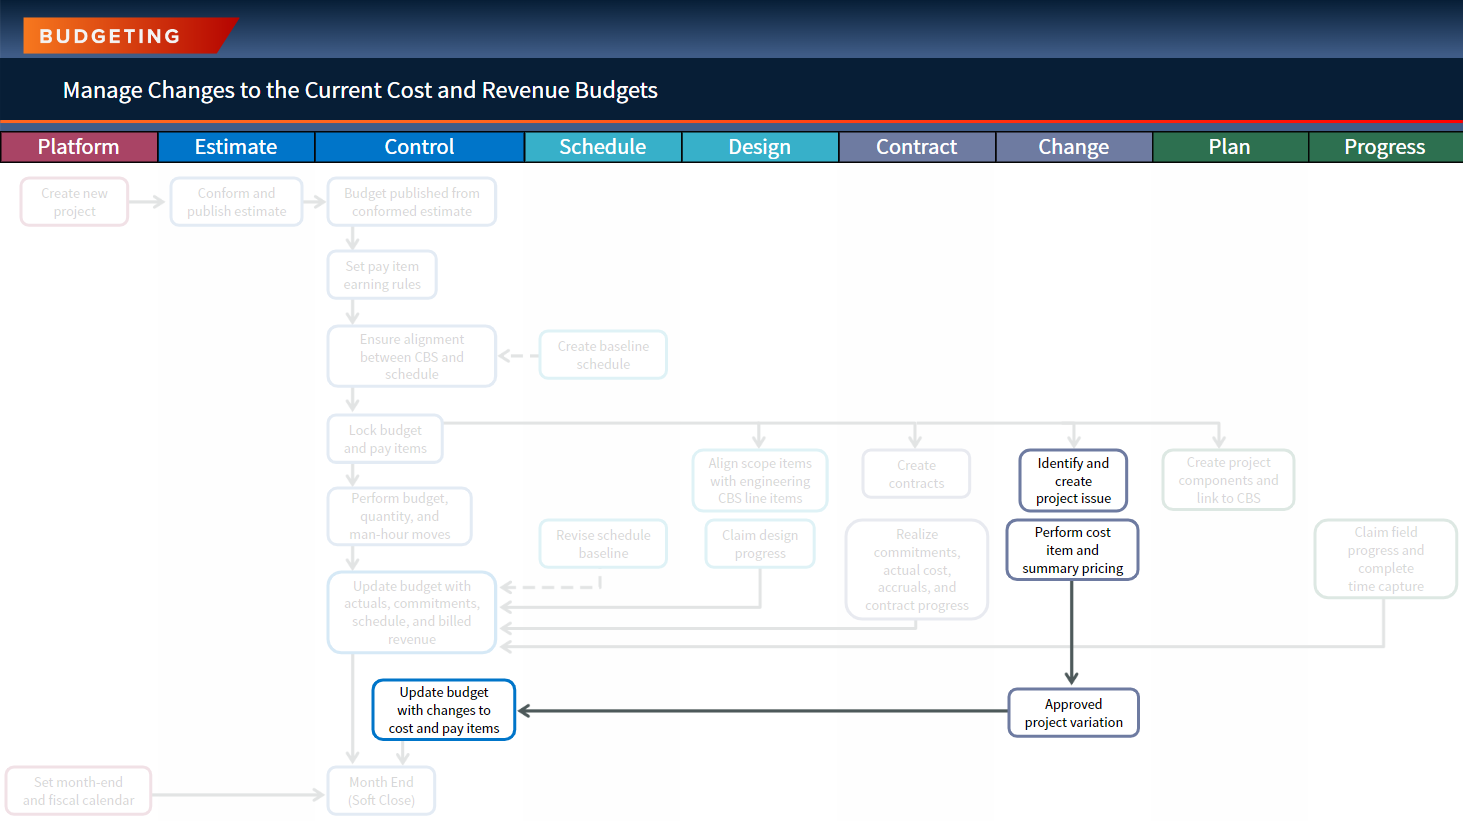
Task: Select Perform cost item and summary pricing
Action: pos(1072,550)
